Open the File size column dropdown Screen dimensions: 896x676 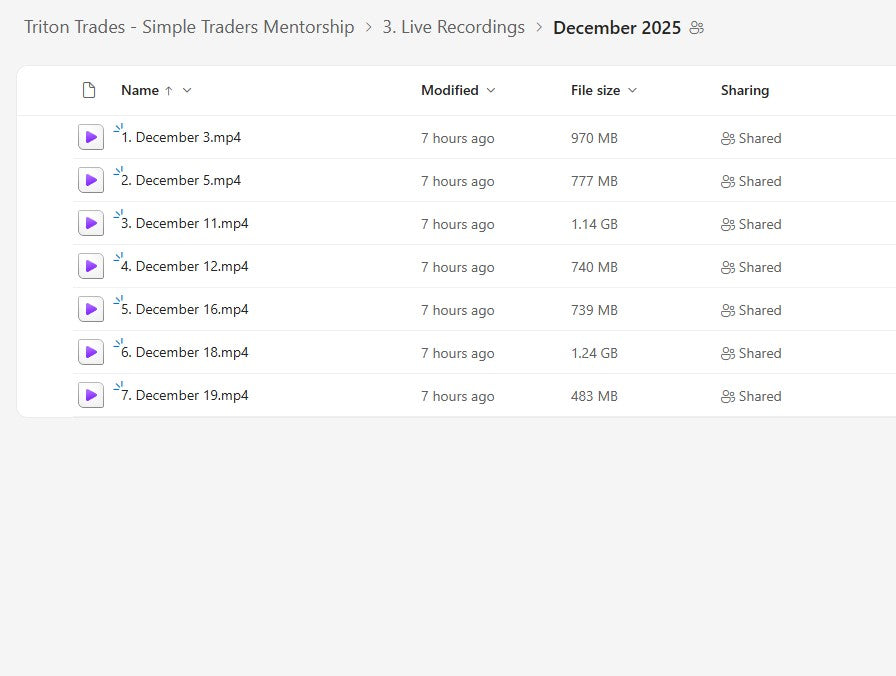click(x=633, y=91)
